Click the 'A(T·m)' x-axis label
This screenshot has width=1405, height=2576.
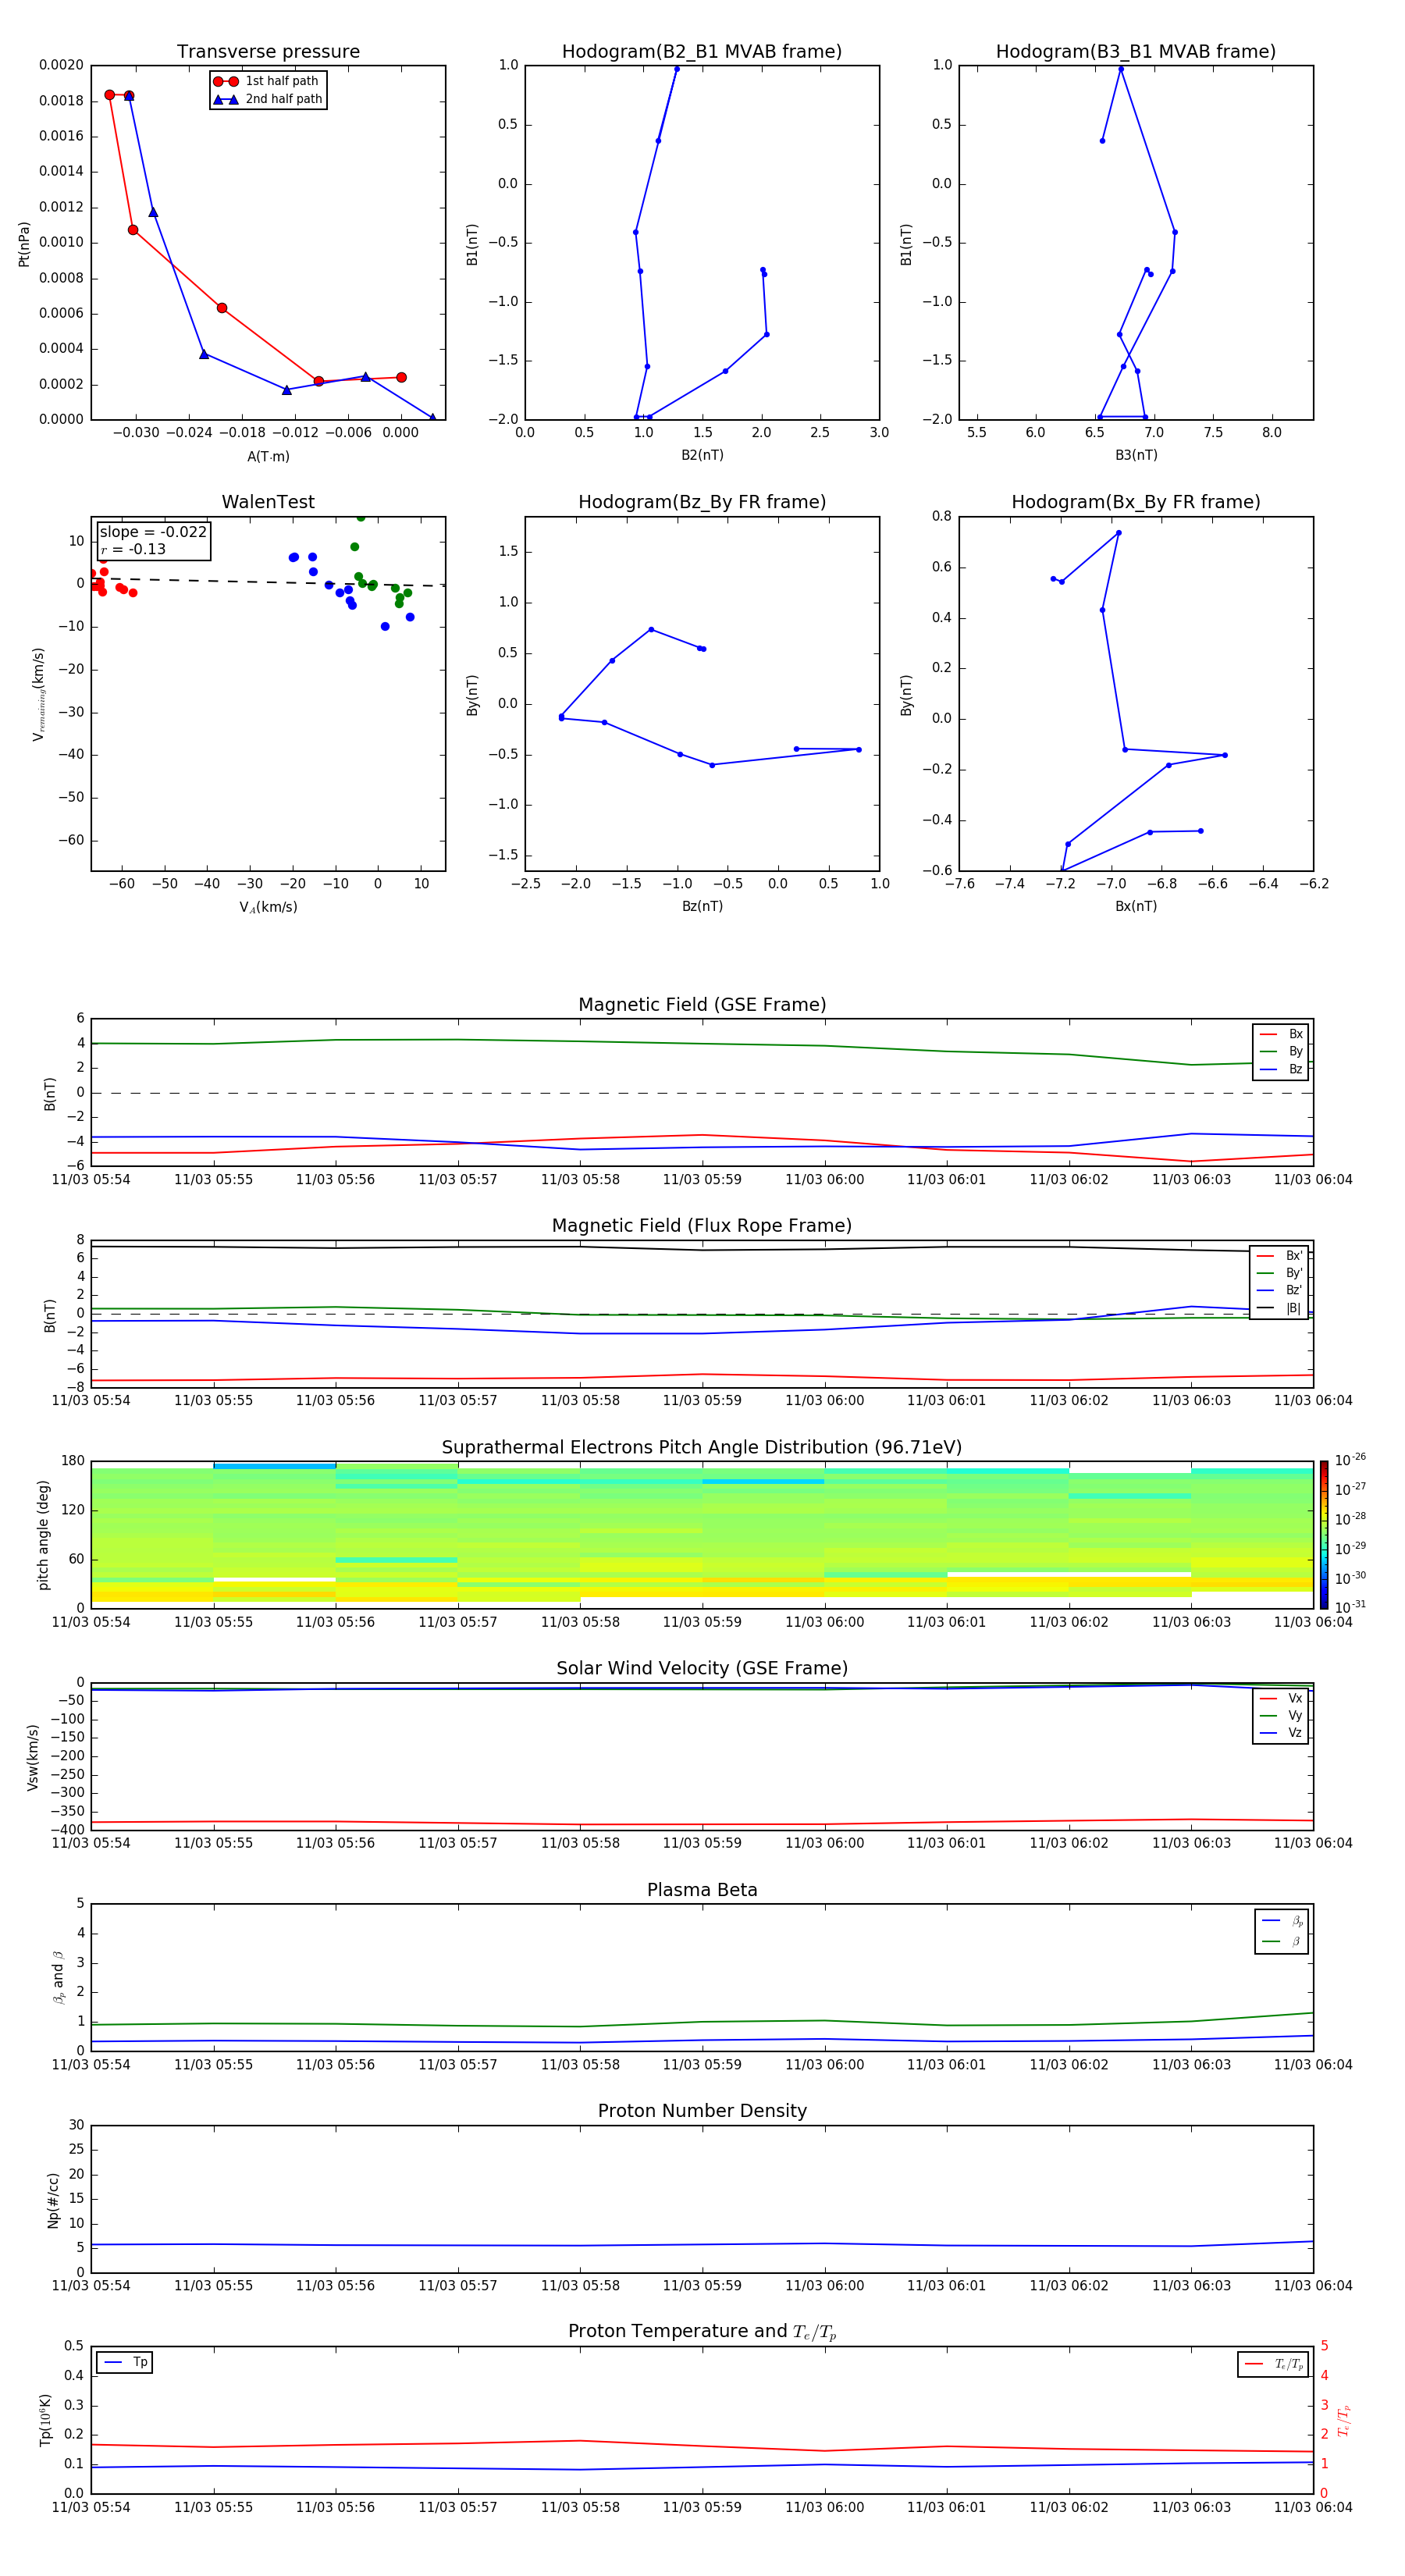268,456
